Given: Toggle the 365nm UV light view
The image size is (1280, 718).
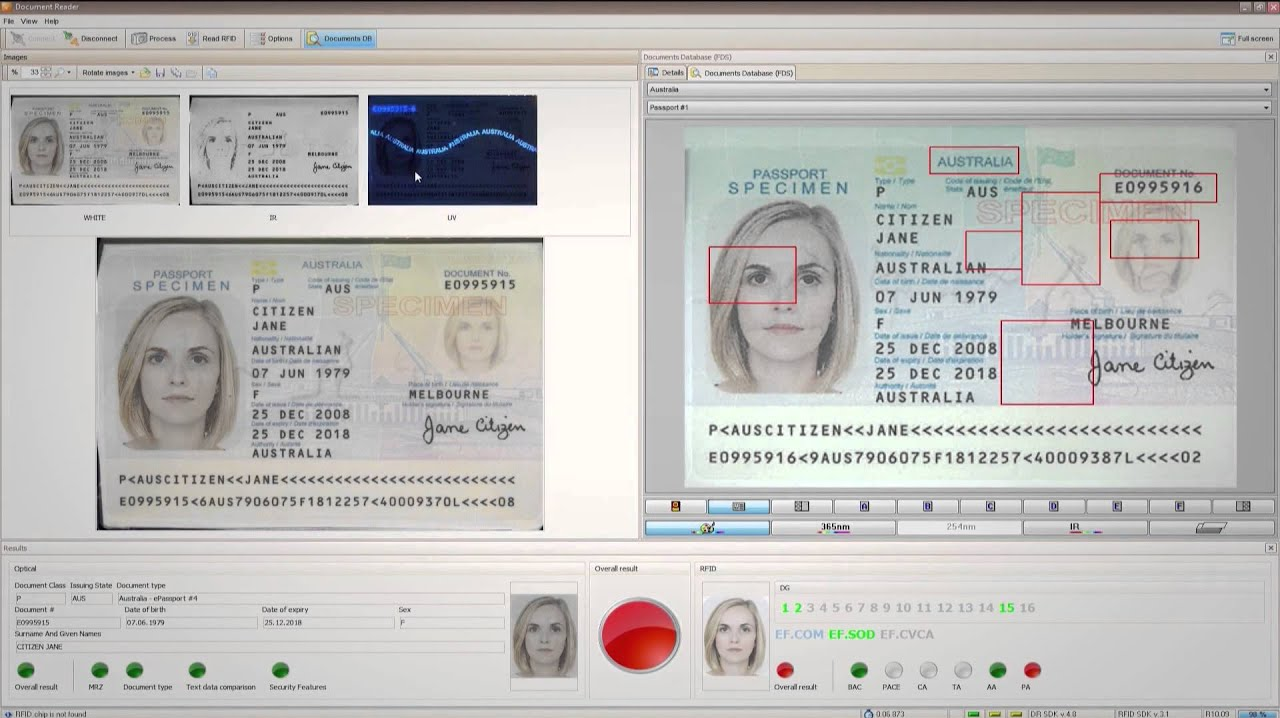Looking at the screenshot, I should [834, 527].
